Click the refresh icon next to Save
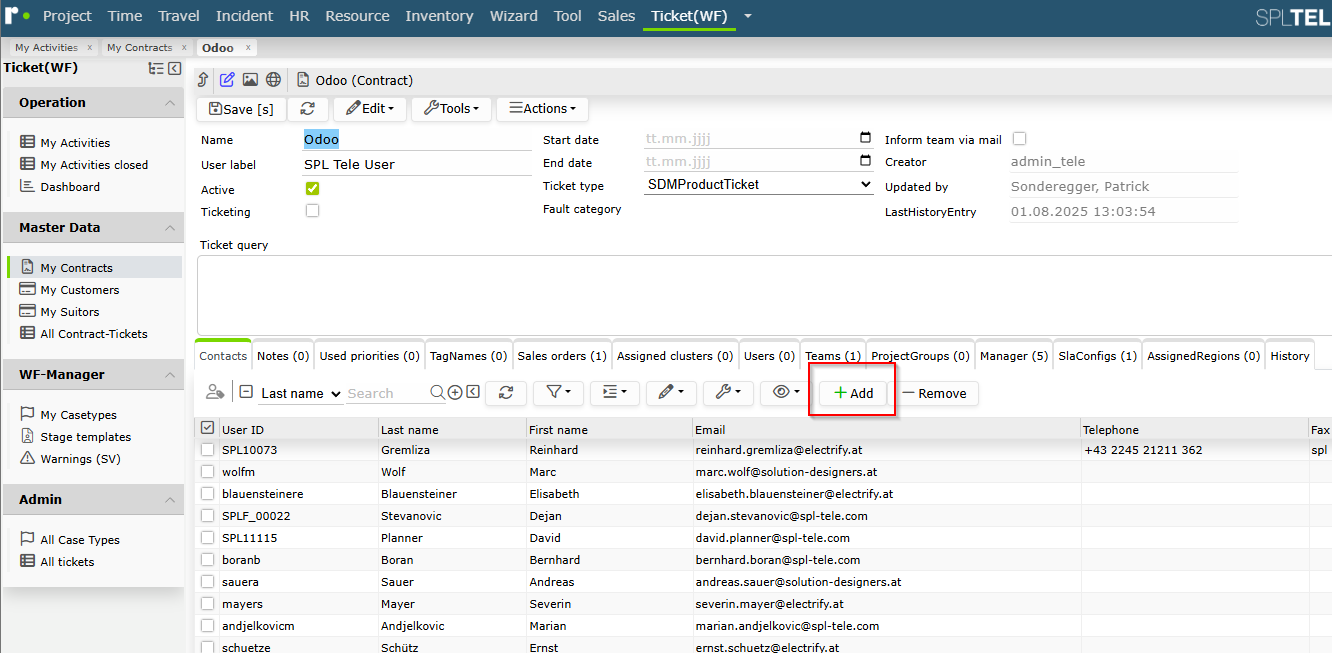The image size is (1332, 653). pyautogui.click(x=307, y=108)
